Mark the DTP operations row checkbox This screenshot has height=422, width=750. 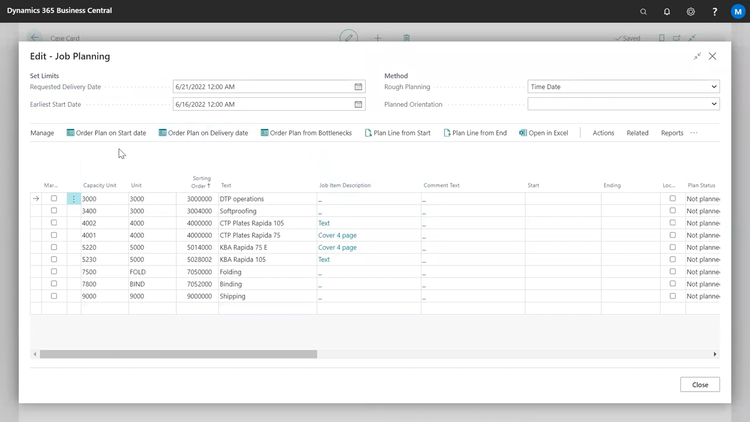tap(54, 199)
